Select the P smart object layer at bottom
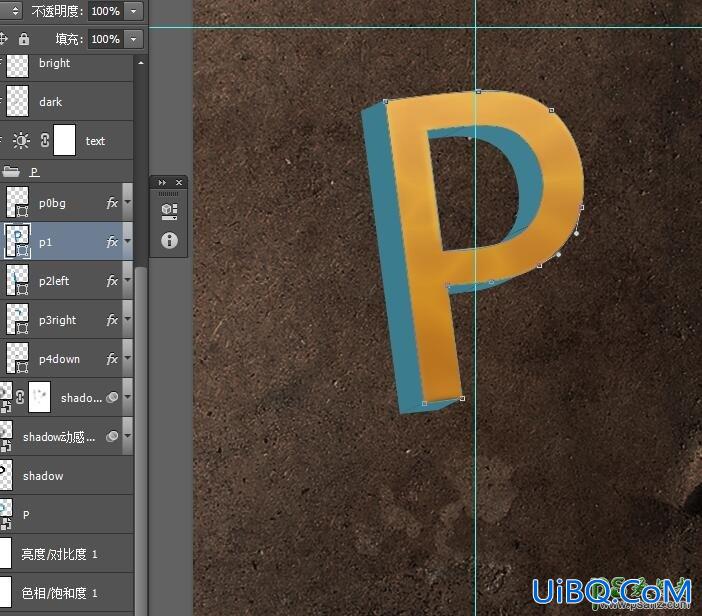 tap(66, 514)
